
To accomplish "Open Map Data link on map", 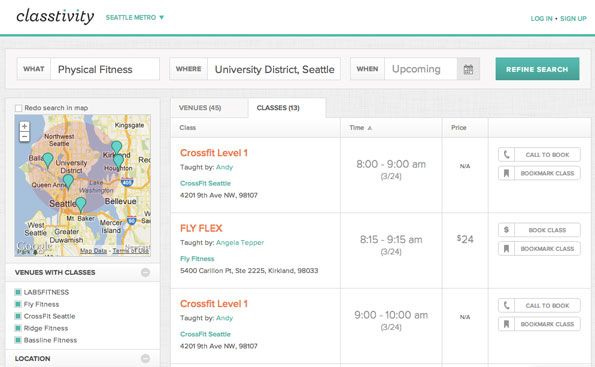I will (x=93, y=251).
